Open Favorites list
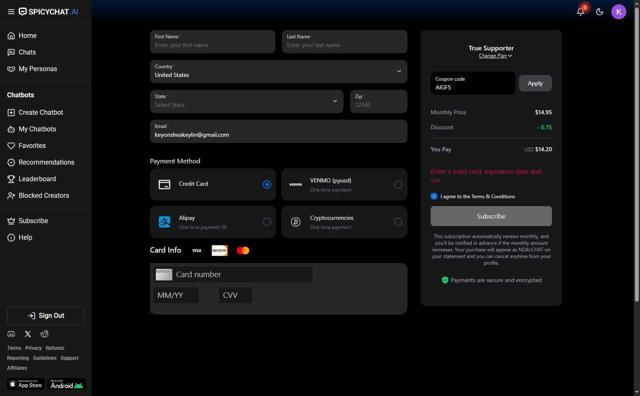 pos(27,145)
